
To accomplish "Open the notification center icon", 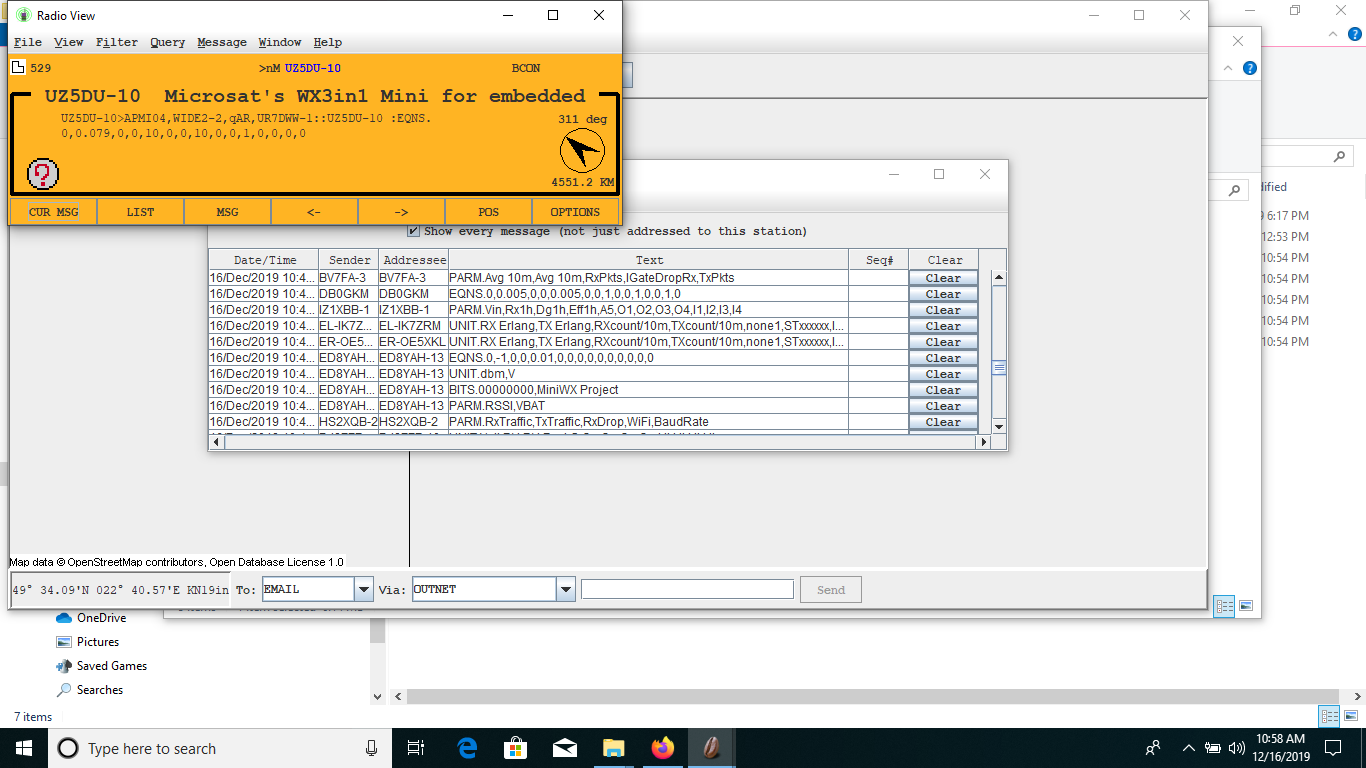I will pyautogui.click(x=1332, y=748).
